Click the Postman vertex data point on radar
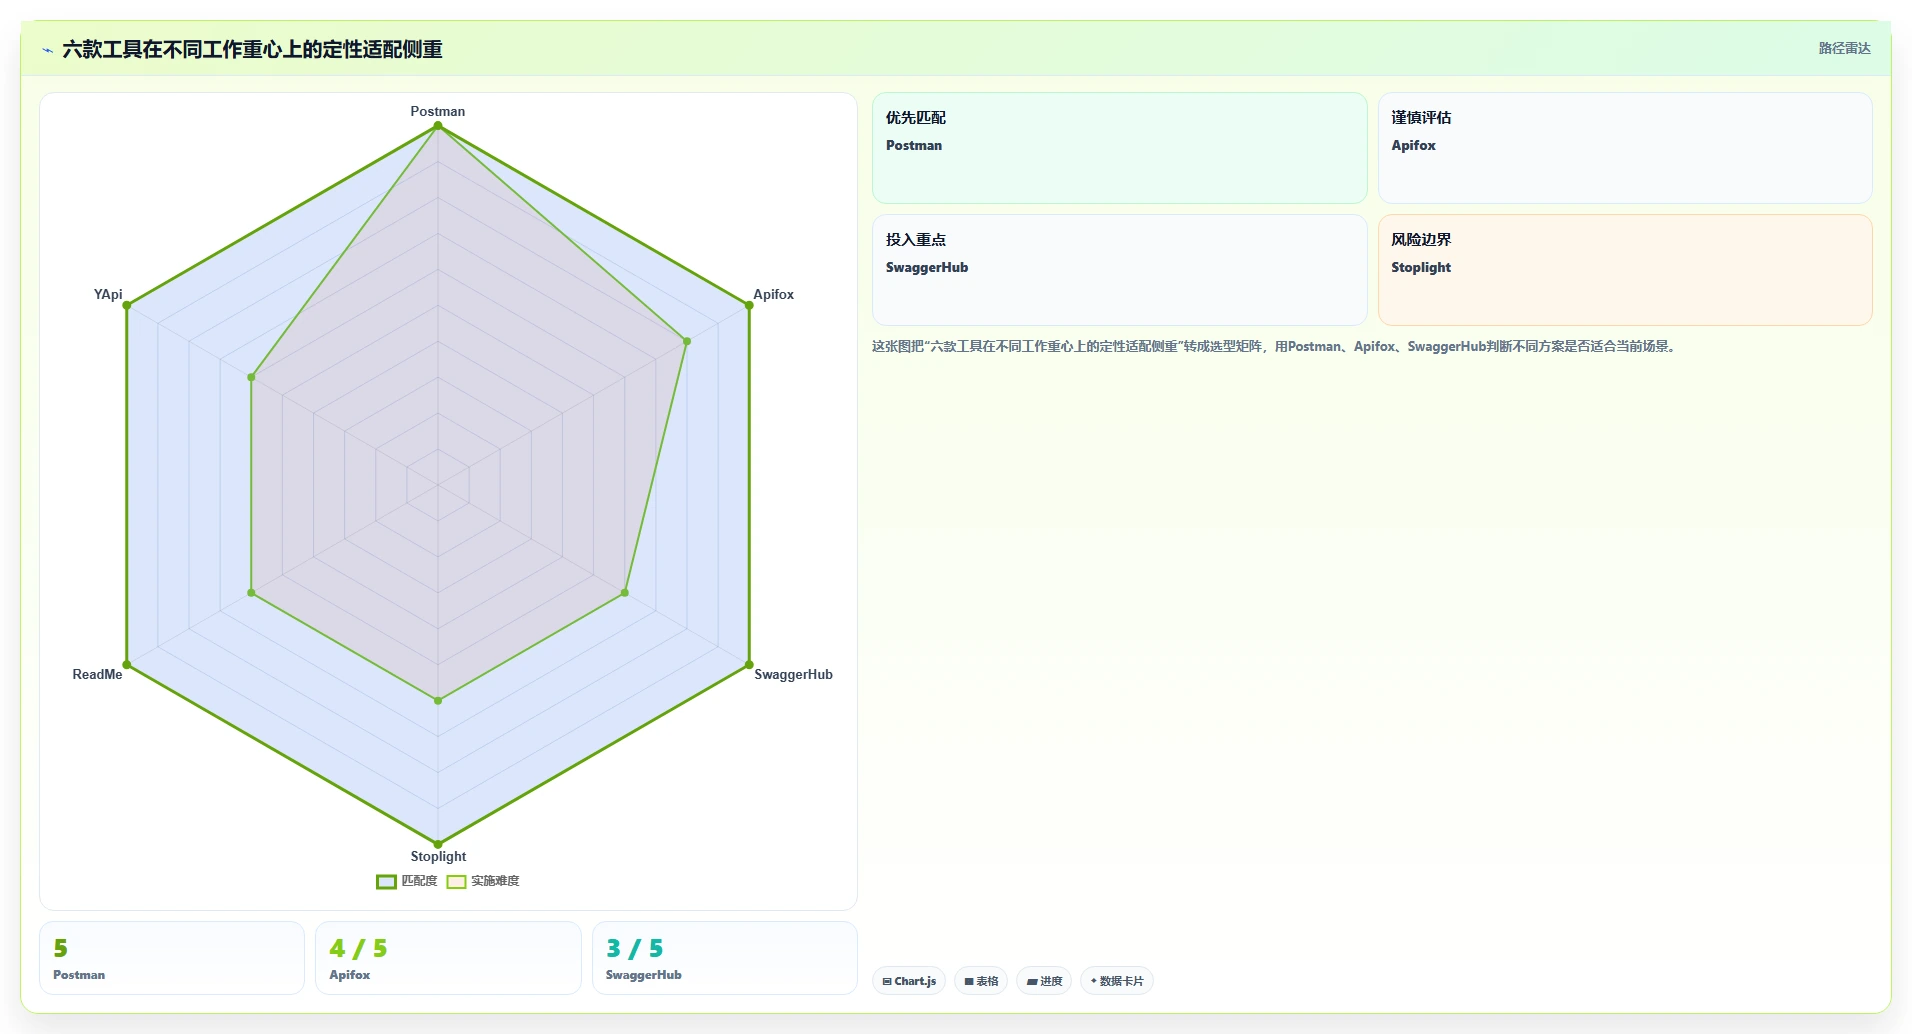The image size is (1912, 1034). point(438,125)
